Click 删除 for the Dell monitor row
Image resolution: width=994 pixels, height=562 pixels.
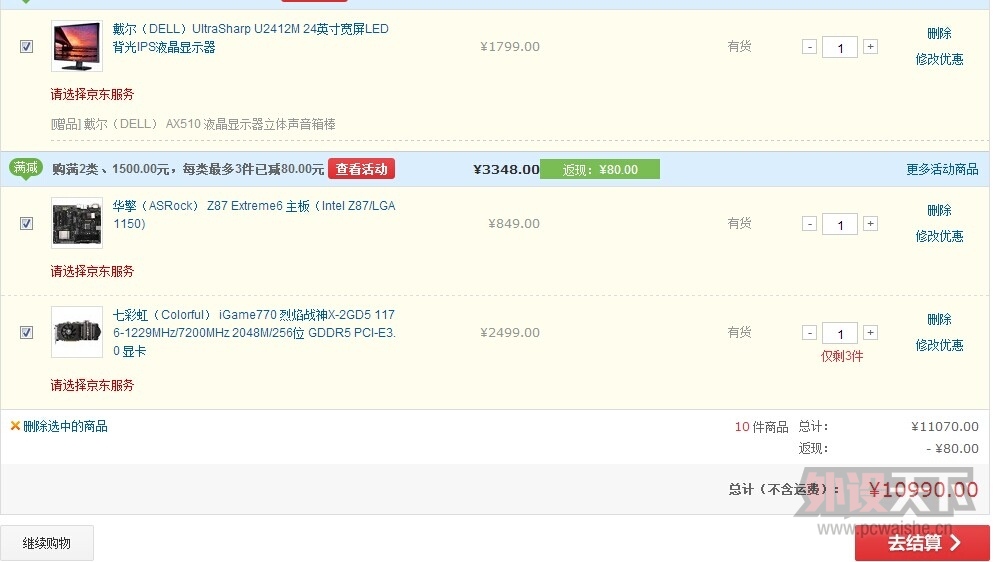tap(939, 33)
